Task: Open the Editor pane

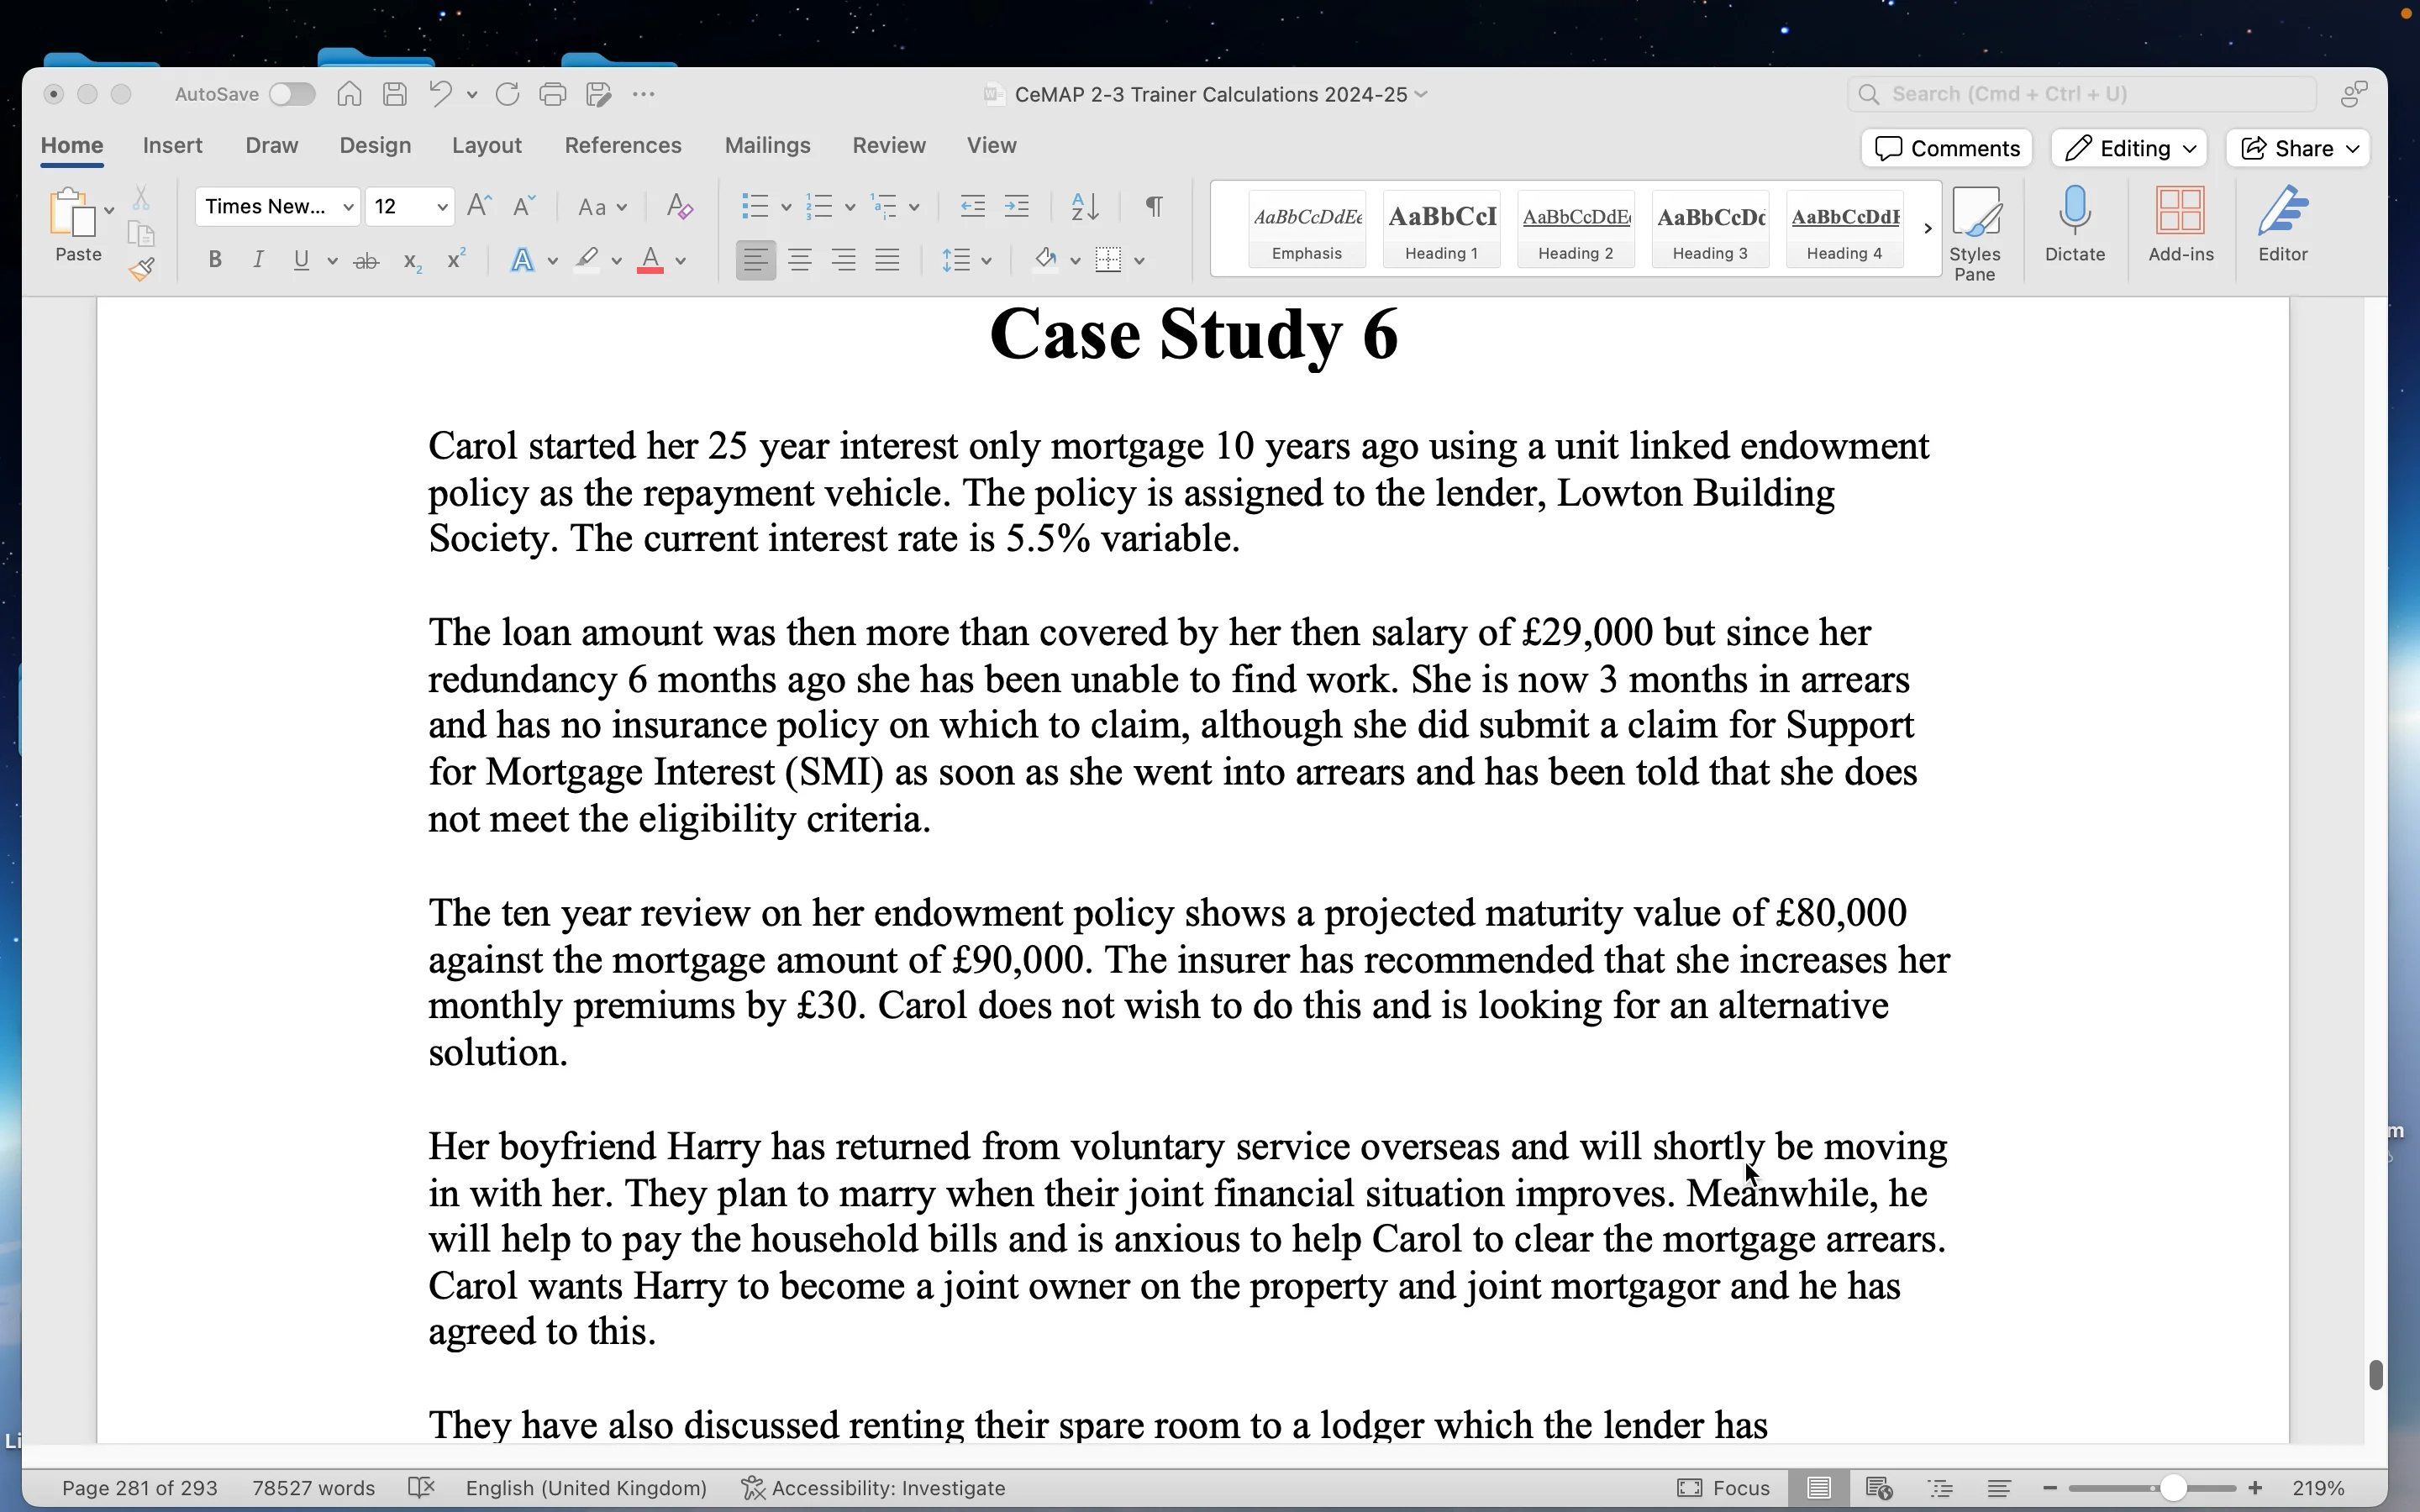Action: [2283, 225]
